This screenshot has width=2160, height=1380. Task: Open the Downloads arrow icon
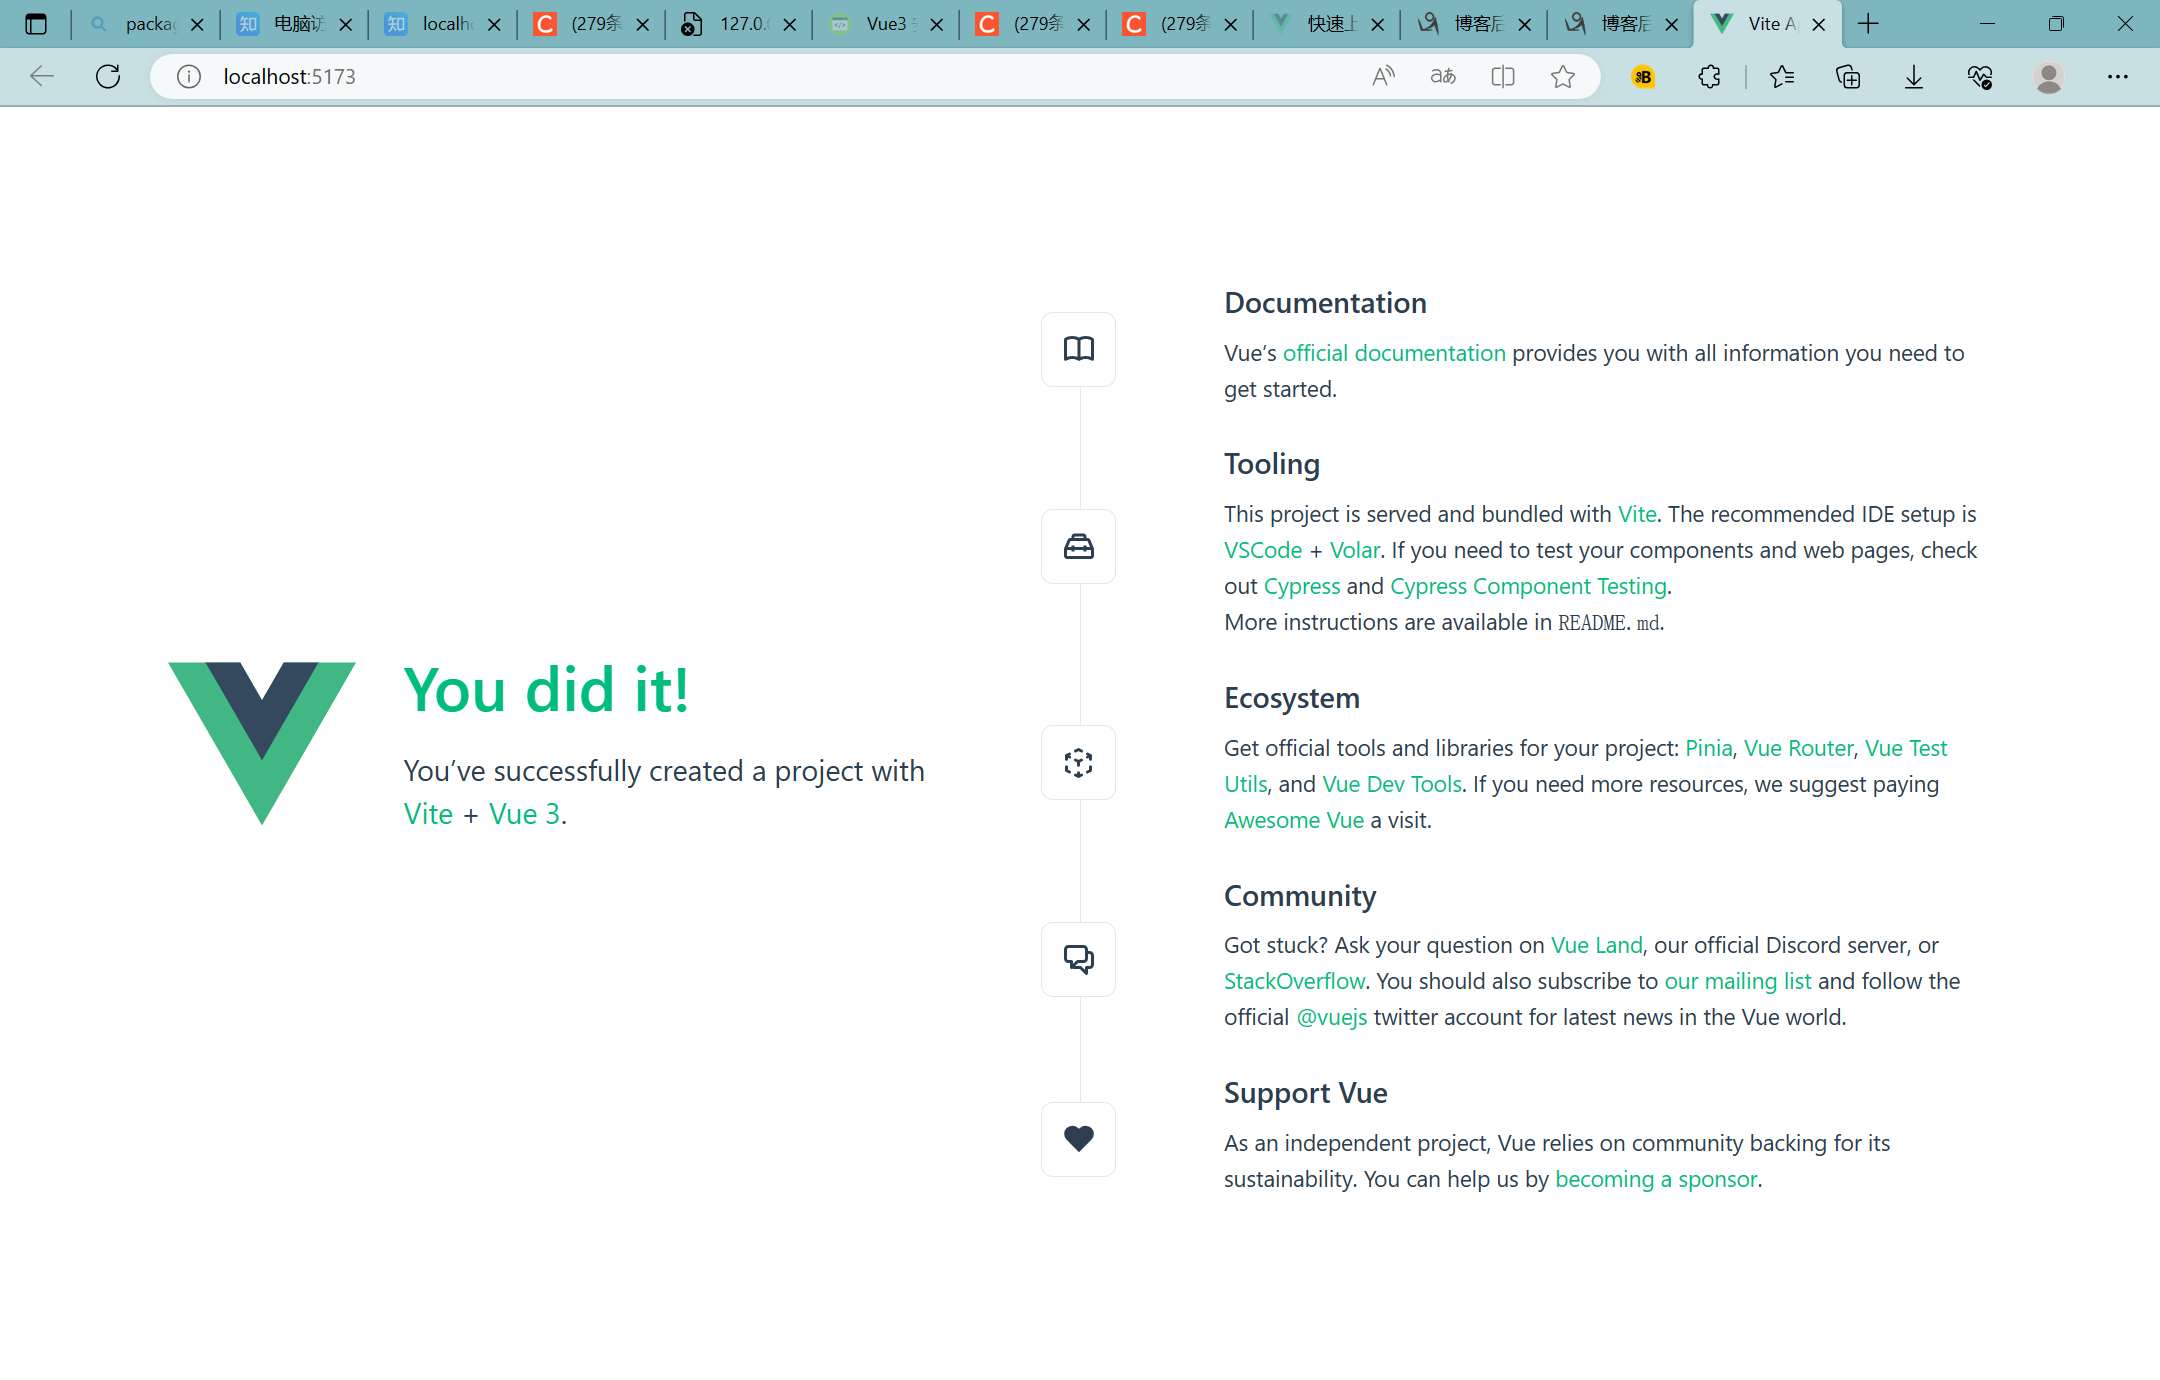click(1913, 77)
